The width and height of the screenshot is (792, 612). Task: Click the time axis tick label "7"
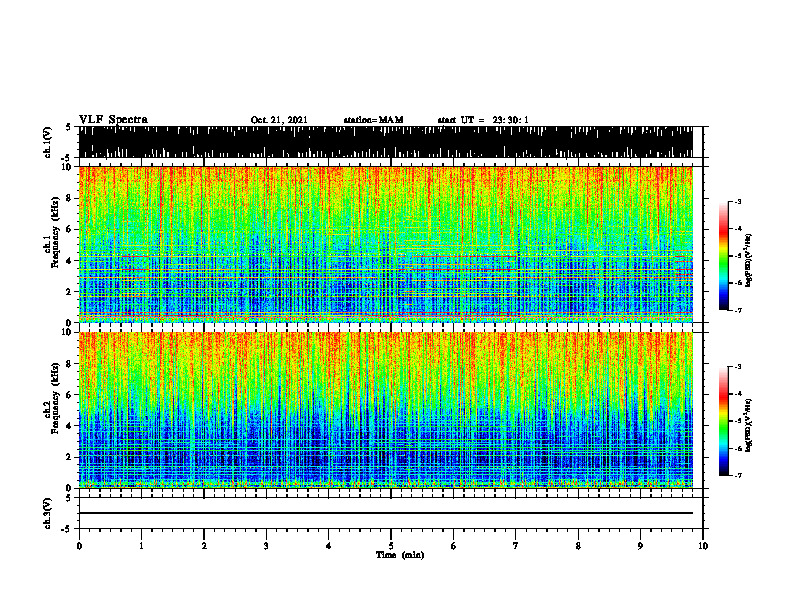coord(516,546)
